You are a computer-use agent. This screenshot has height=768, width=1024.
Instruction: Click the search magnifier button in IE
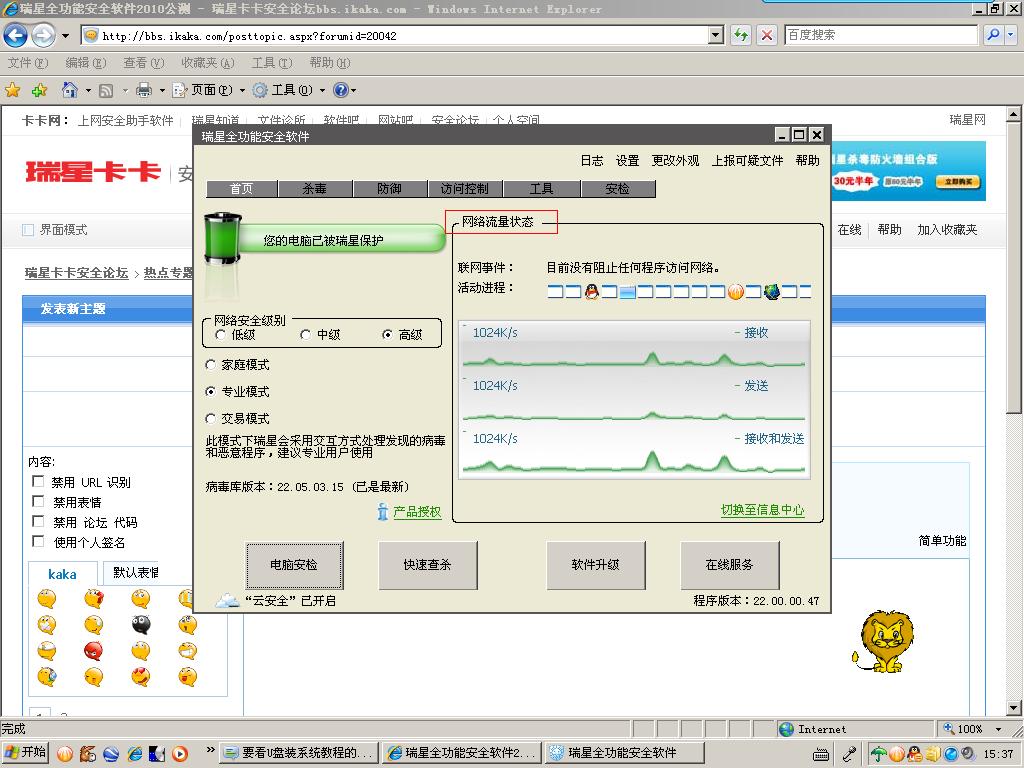click(x=993, y=35)
